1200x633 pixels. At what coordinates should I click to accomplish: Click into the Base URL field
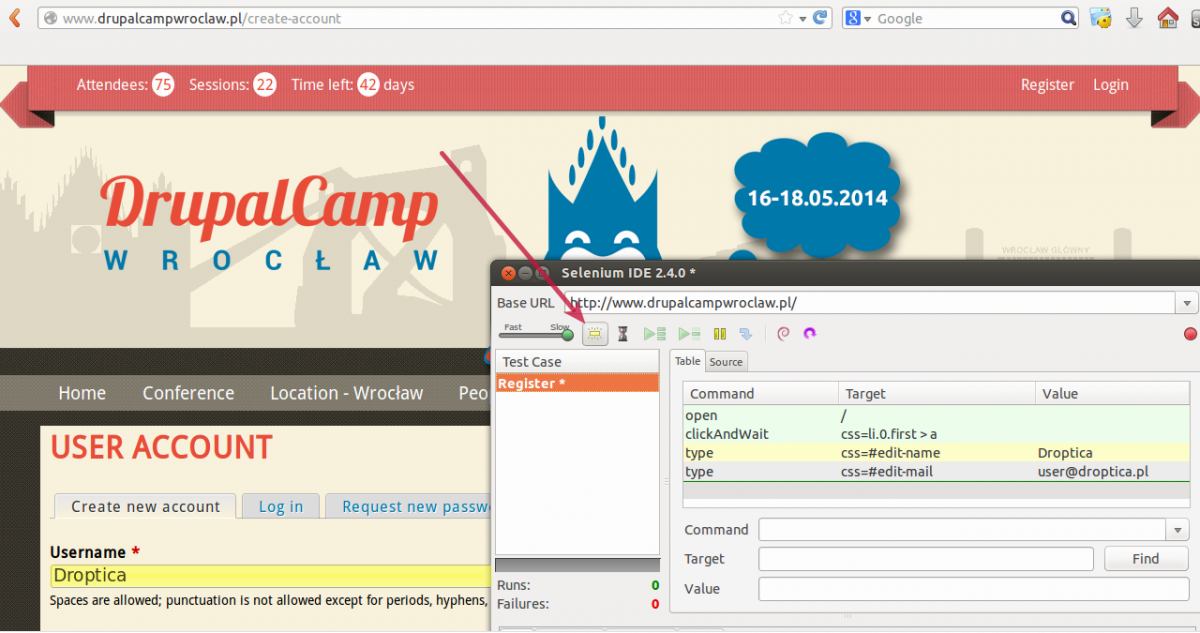coord(869,303)
